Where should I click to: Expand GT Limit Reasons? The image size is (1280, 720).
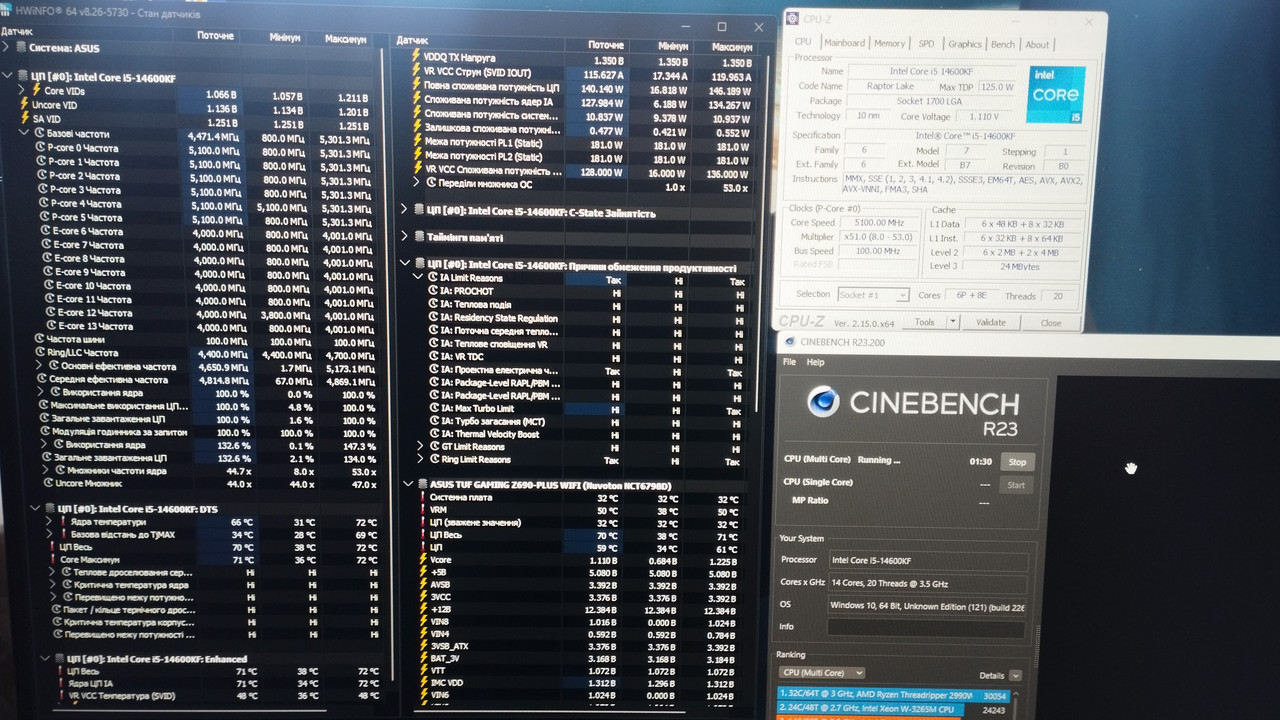tap(420, 447)
